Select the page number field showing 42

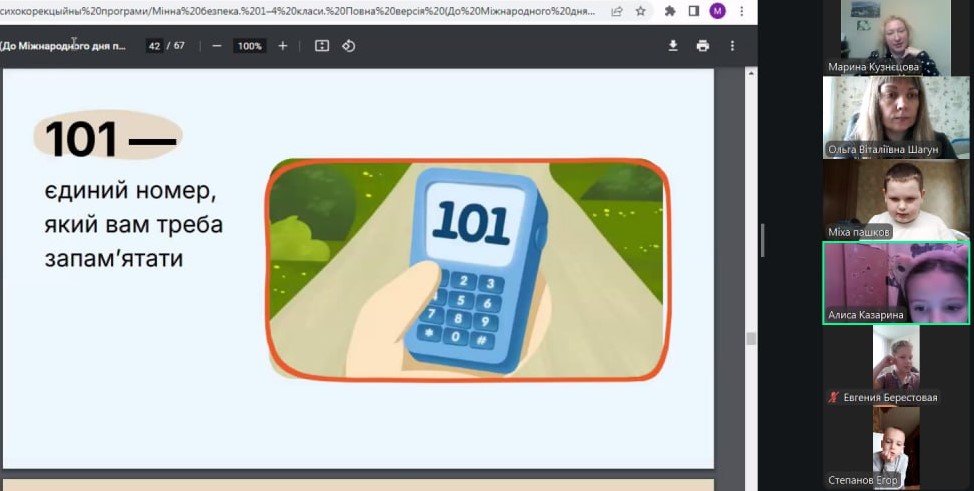[154, 46]
